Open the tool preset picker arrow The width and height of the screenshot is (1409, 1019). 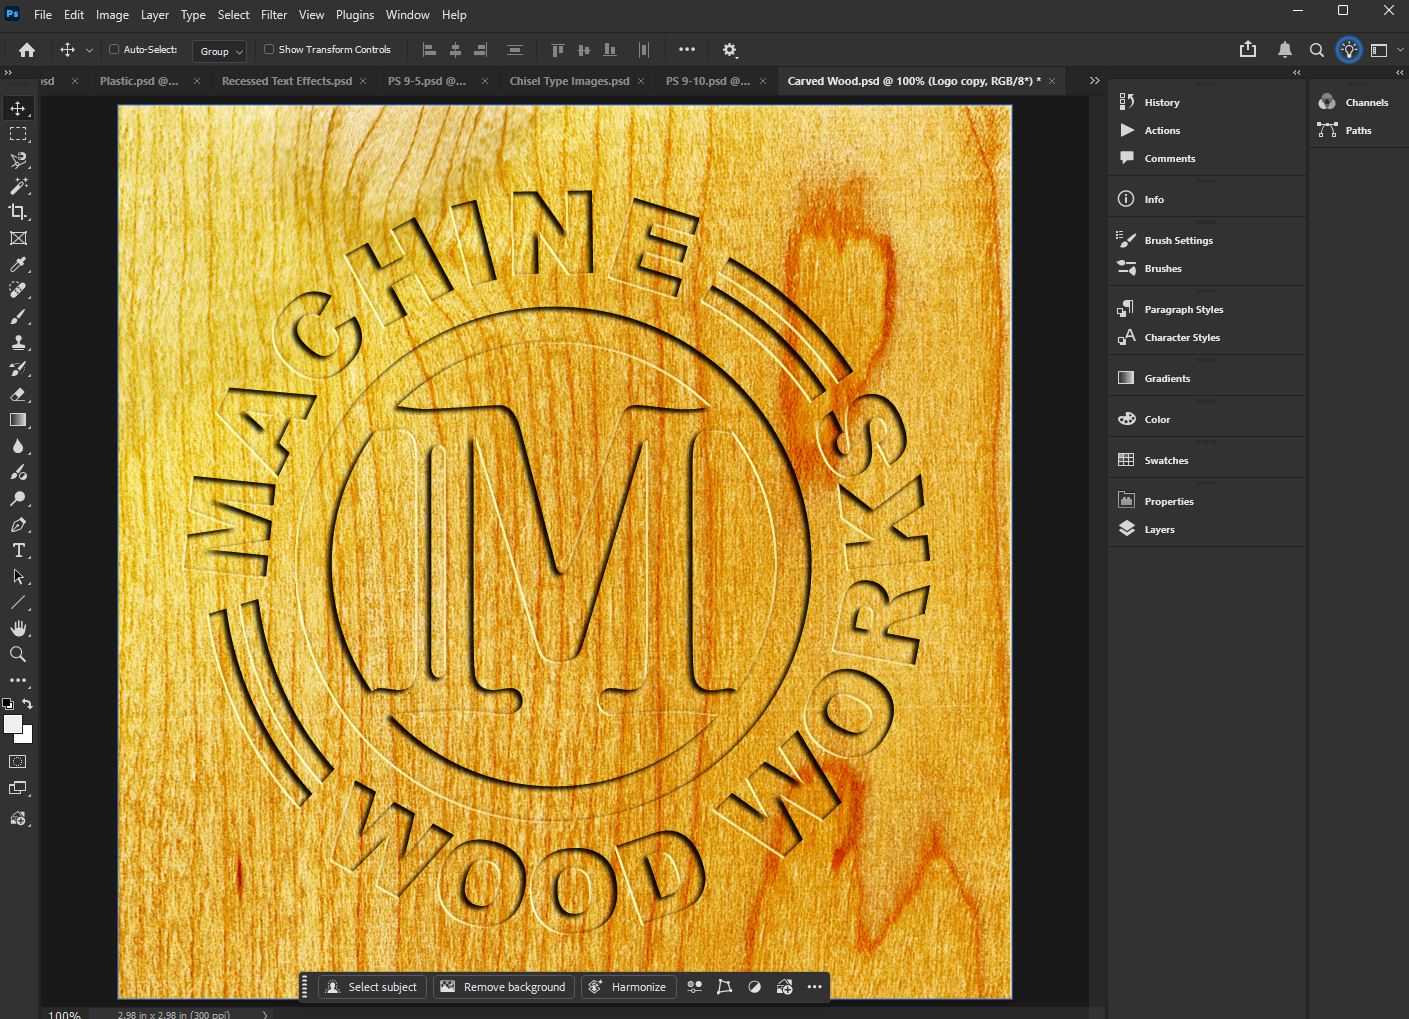coord(89,50)
